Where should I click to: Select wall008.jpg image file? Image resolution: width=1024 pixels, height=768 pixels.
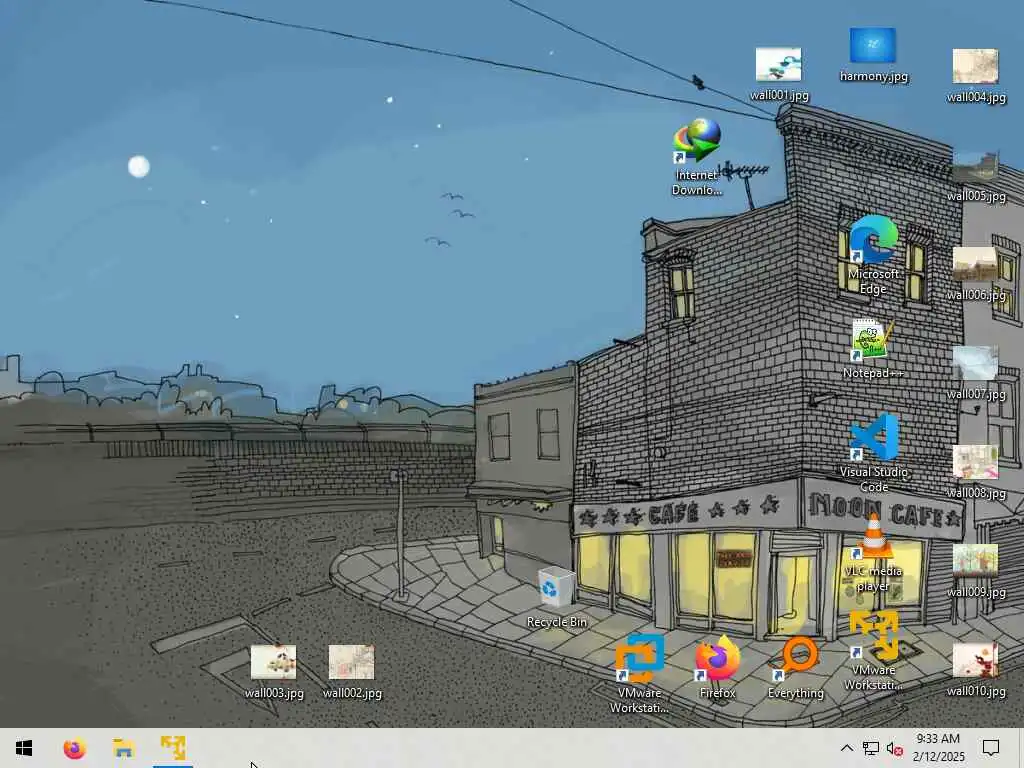click(x=976, y=472)
